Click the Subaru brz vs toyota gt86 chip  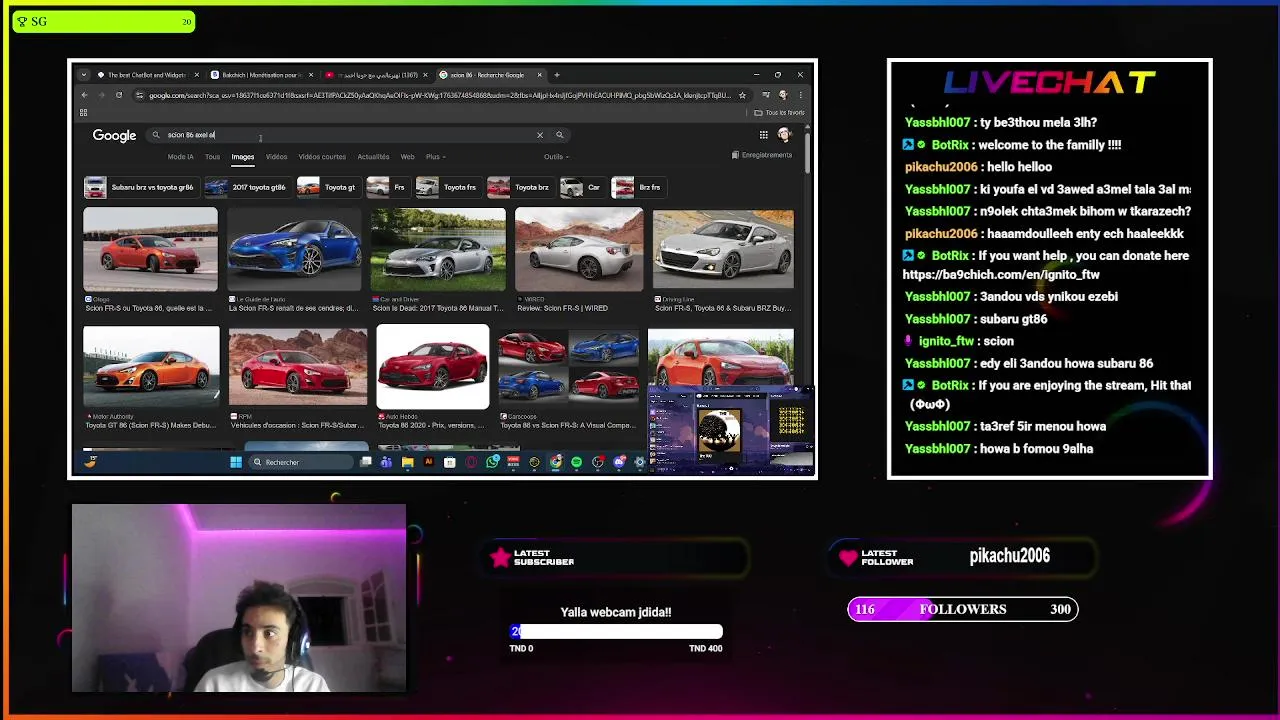point(140,187)
